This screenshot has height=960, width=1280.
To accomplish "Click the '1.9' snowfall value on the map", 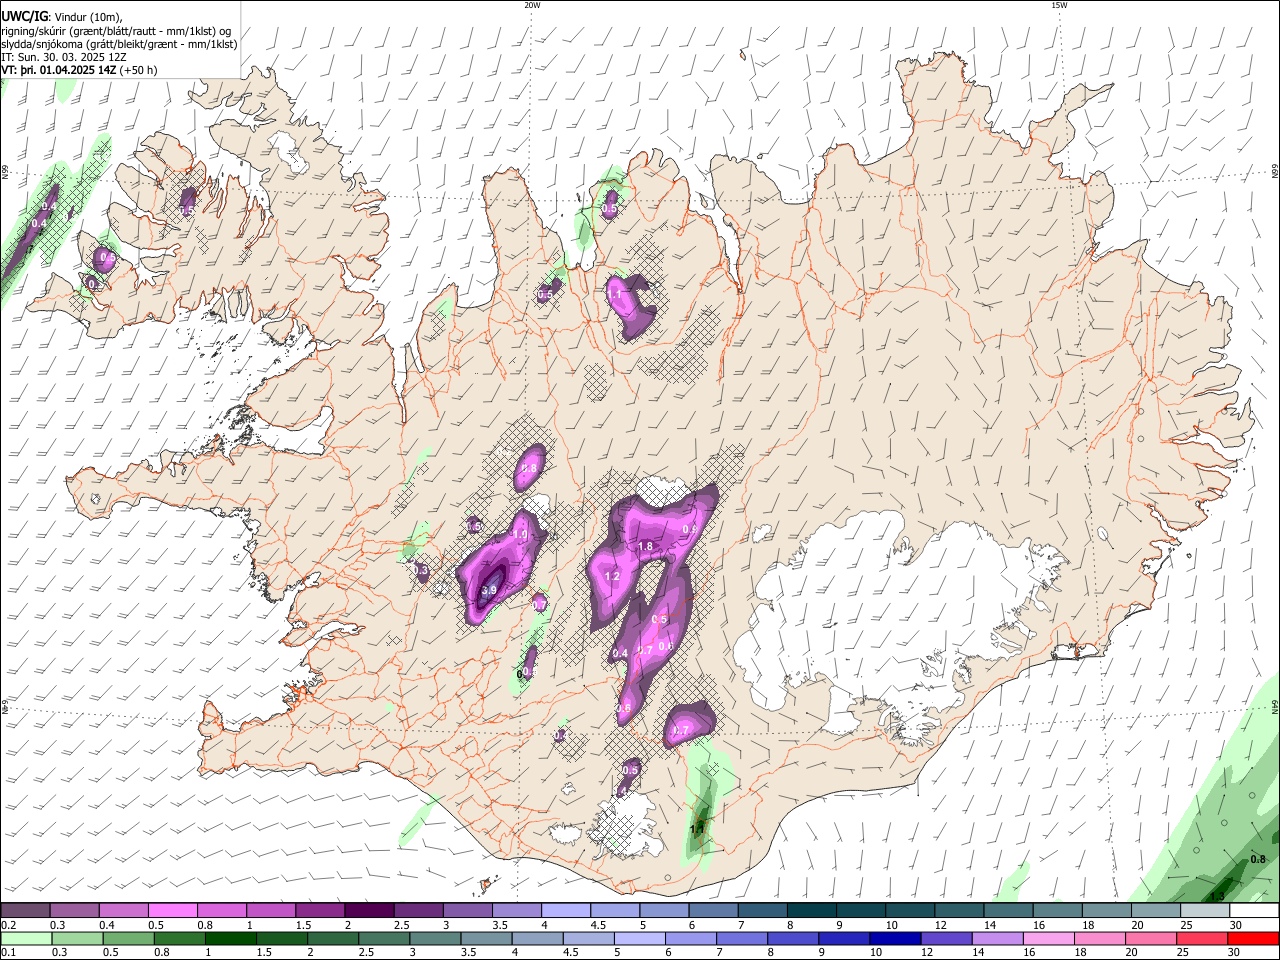I will pyautogui.click(x=520, y=535).
